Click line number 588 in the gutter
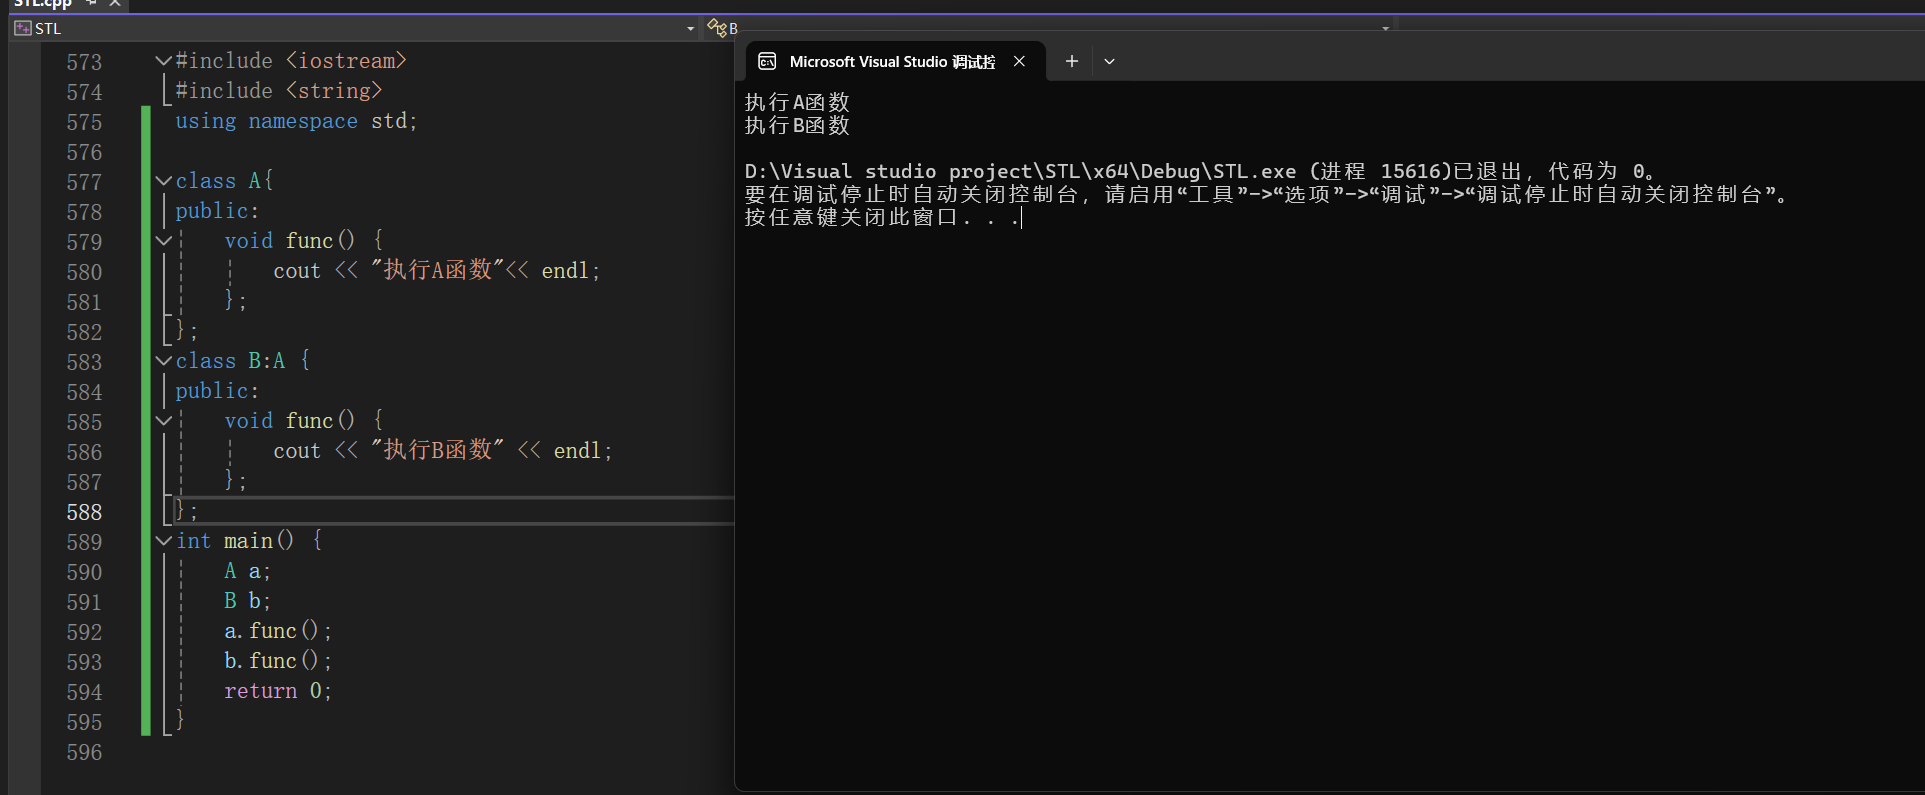1925x795 pixels. (x=84, y=512)
